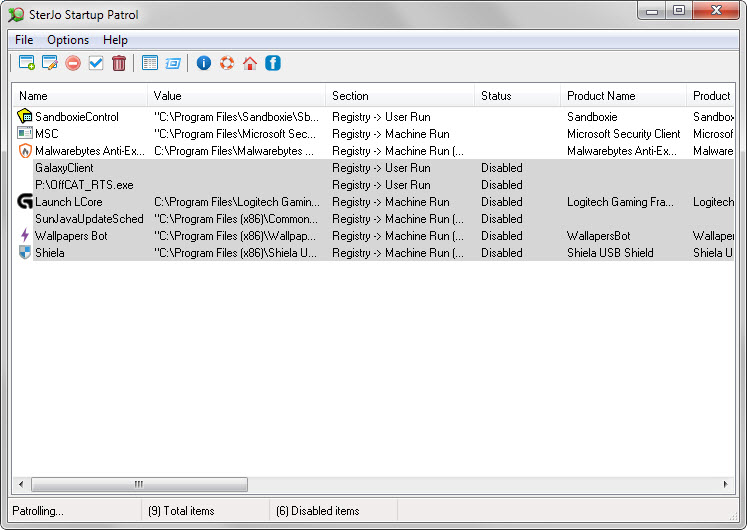Sort by the Product Name column header
This screenshot has height=530, width=747.
pyautogui.click(x=624, y=96)
